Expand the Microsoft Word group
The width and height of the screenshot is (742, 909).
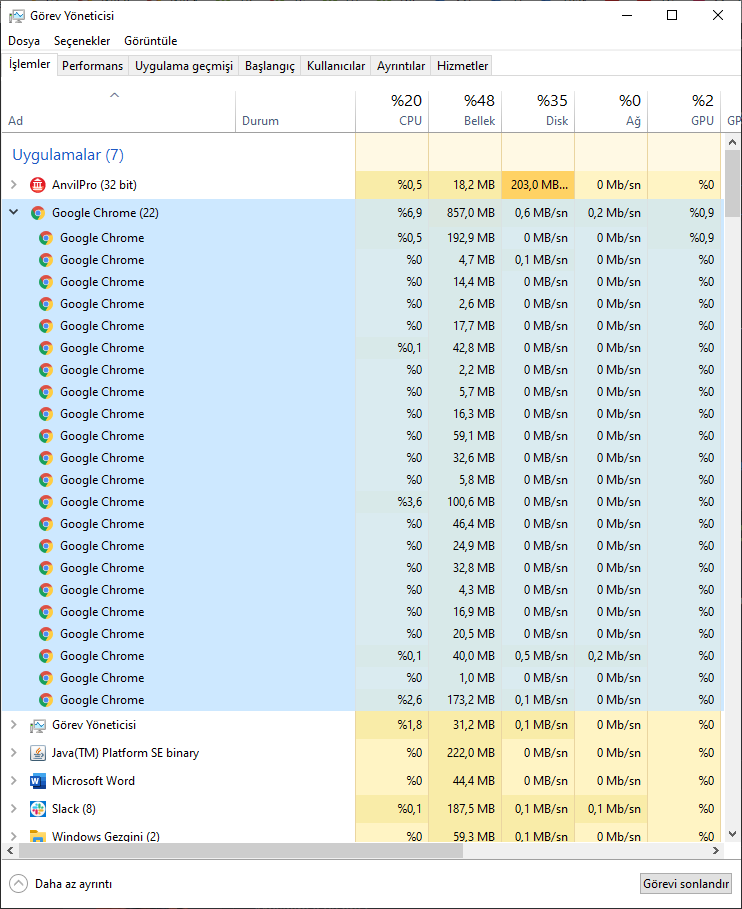pyautogui.click(x=14, y=781)
